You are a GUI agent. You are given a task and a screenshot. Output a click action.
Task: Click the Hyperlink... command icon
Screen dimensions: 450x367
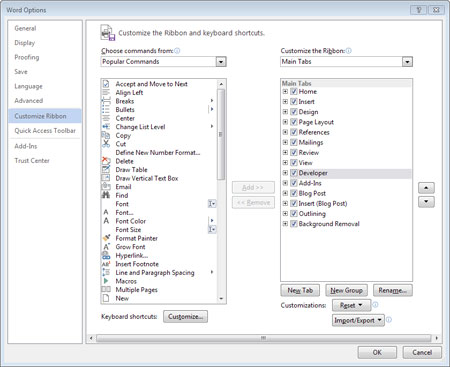[x=106, y=255]
